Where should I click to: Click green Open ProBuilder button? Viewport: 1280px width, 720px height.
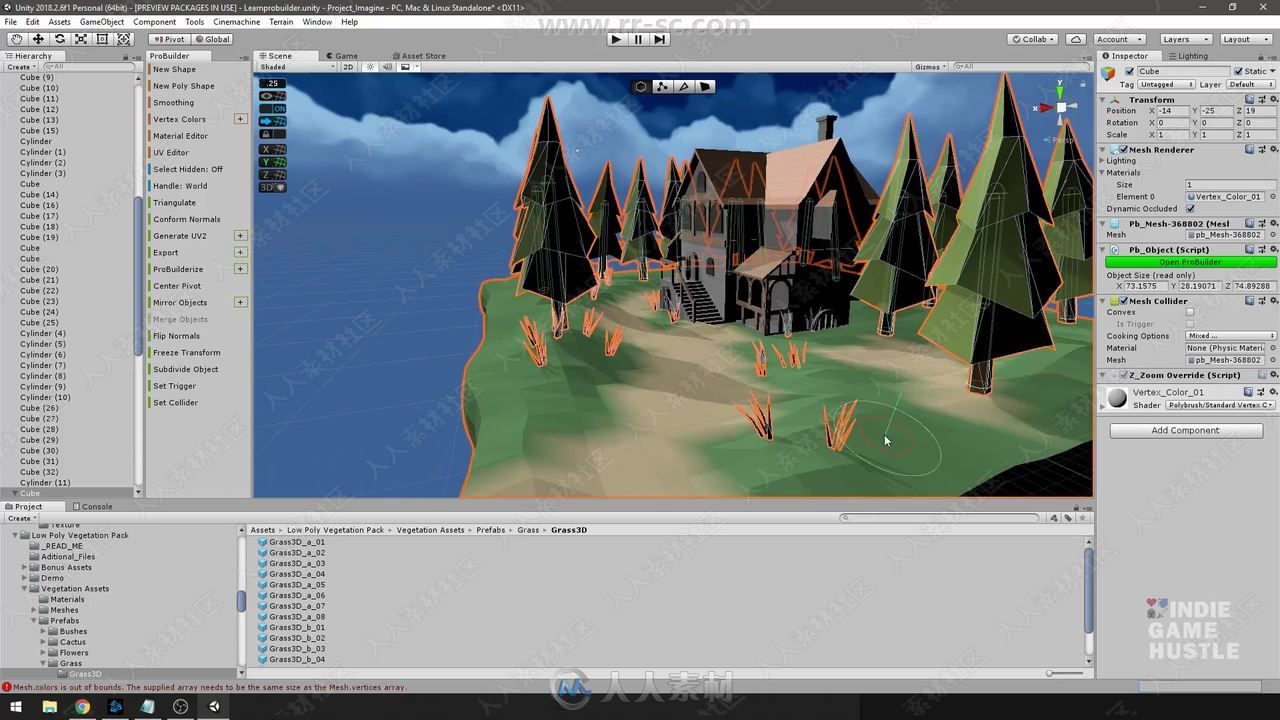pyautogui.click(x=1191, y=262)
